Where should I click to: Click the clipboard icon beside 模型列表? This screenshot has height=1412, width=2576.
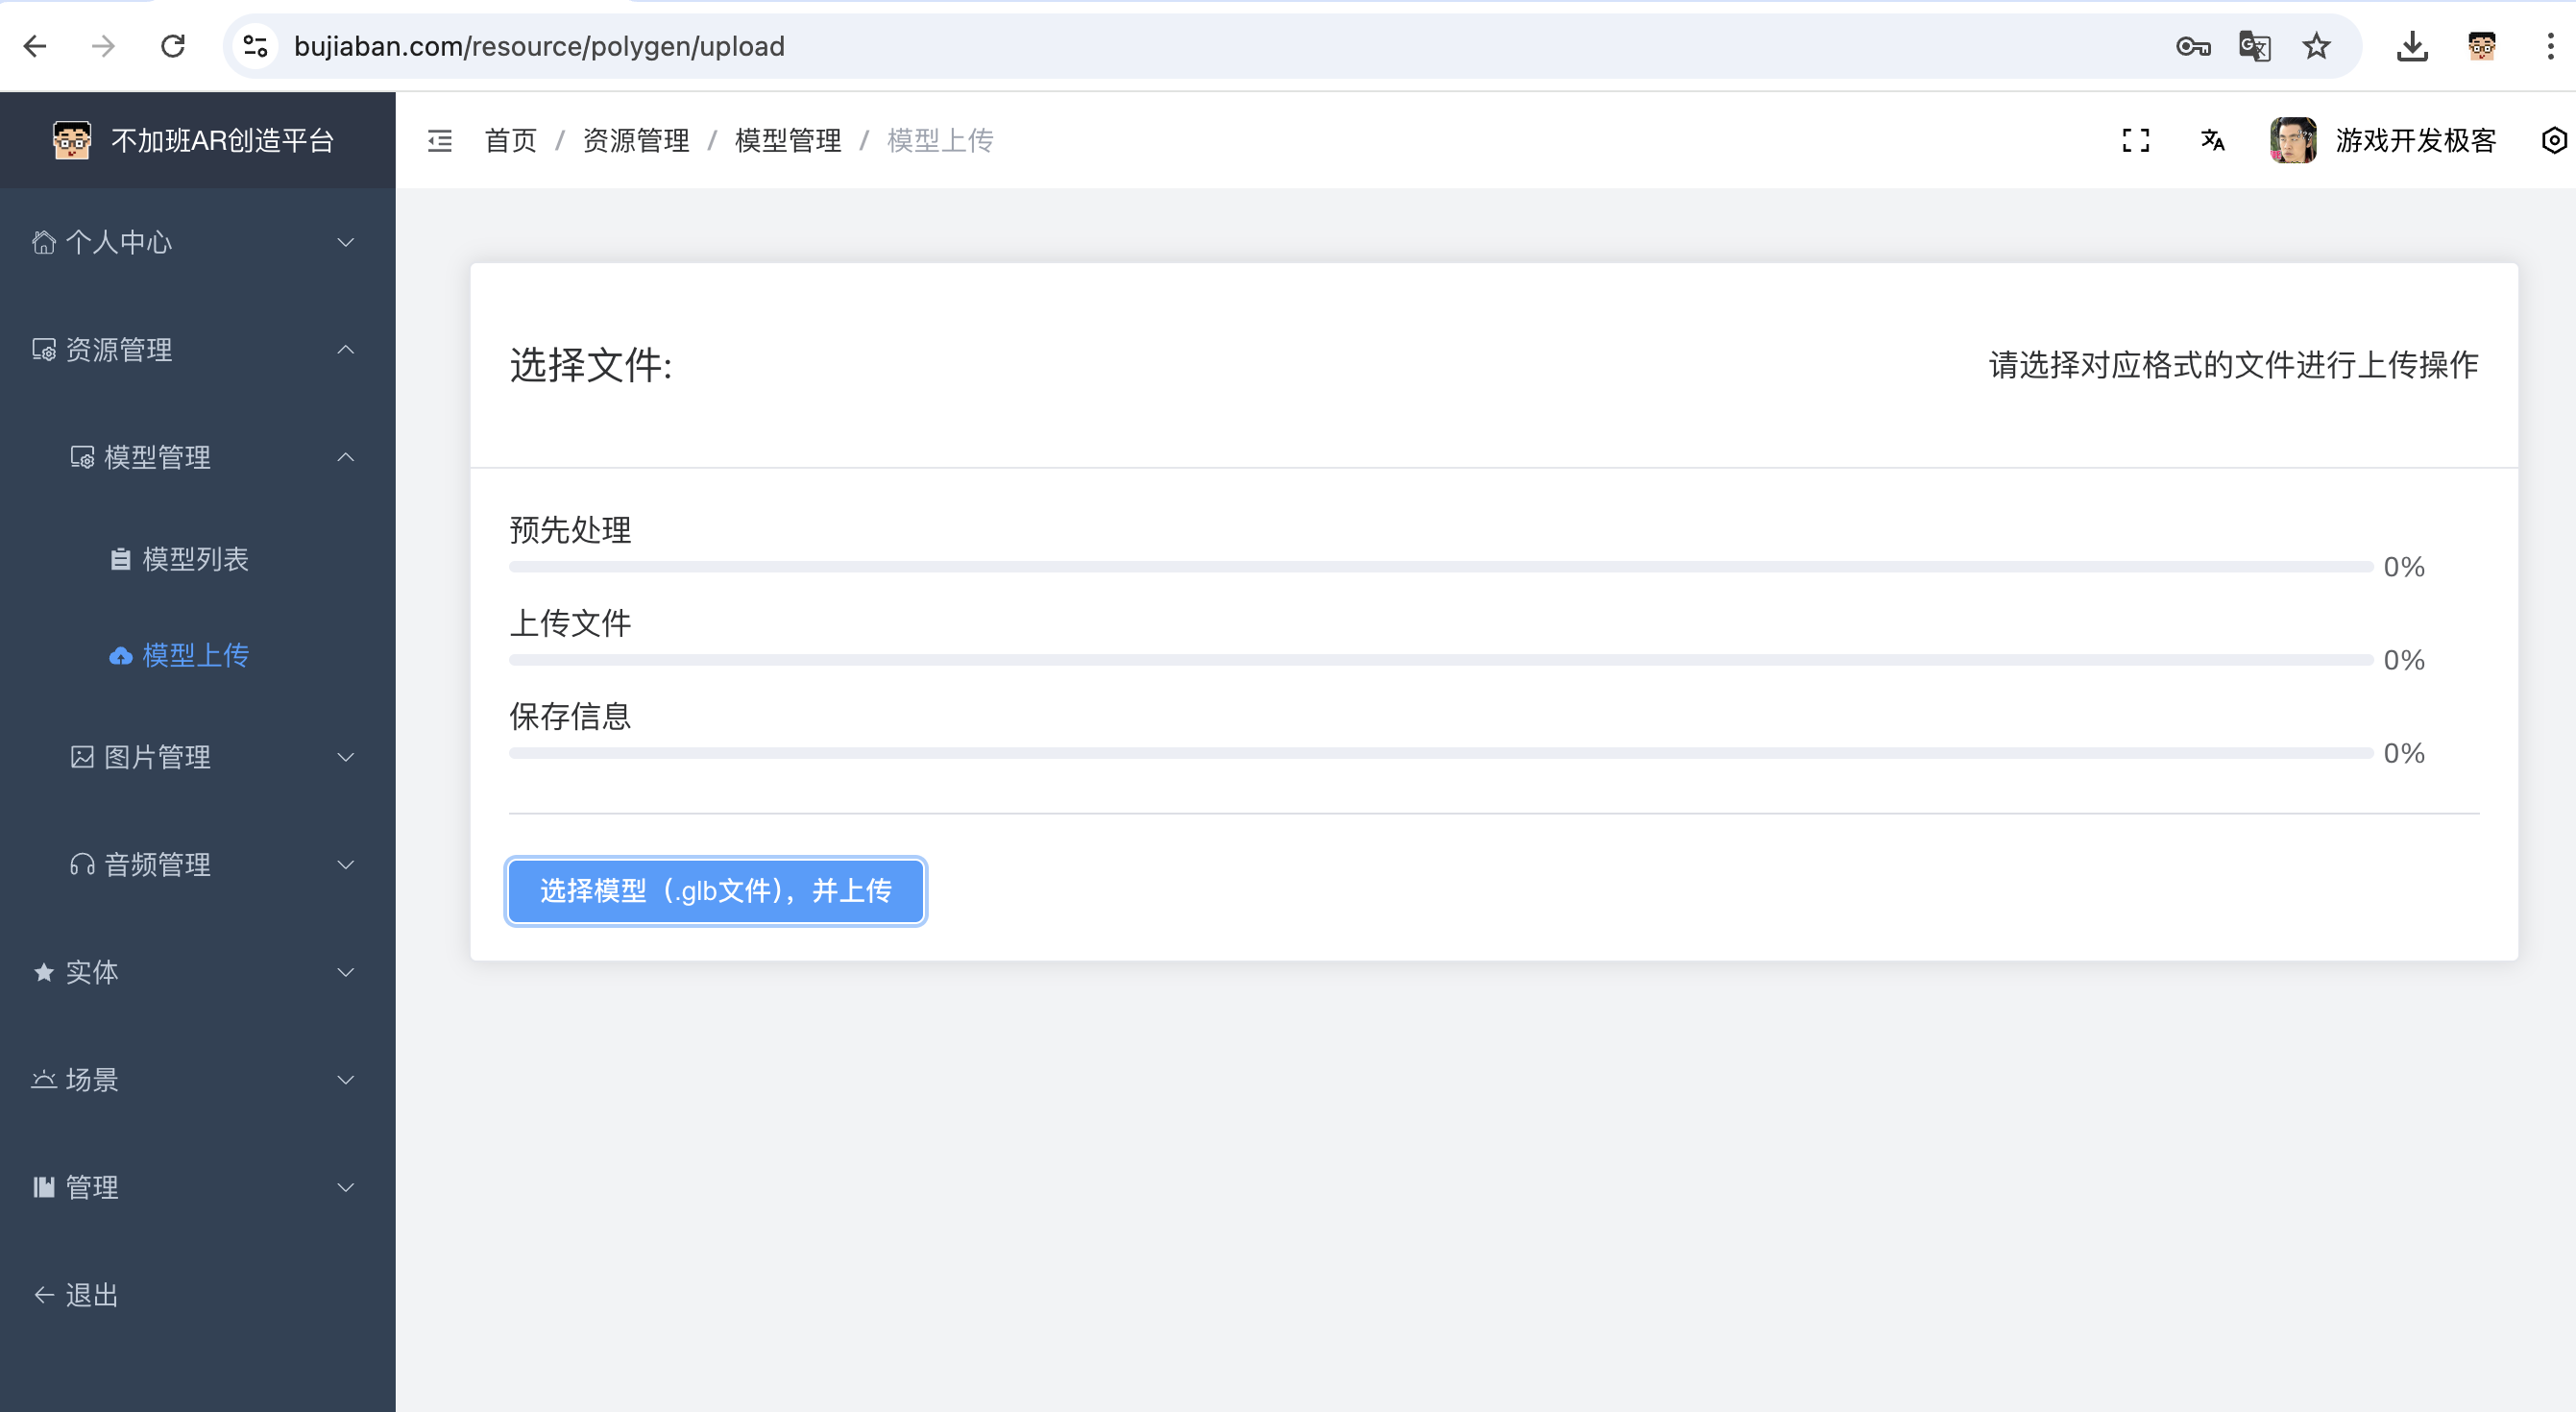tap(120, 559)
